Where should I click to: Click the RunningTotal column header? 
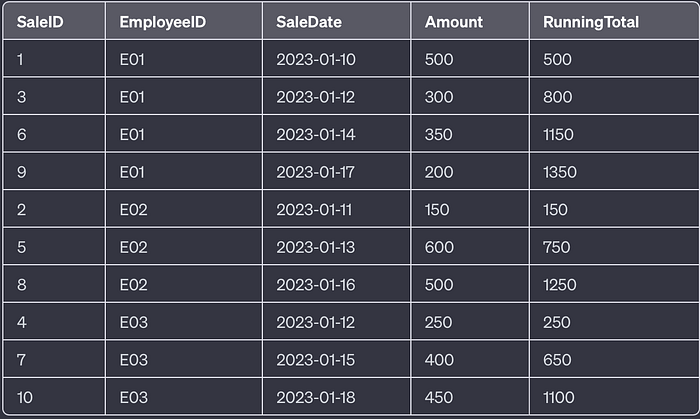[614, 21]
